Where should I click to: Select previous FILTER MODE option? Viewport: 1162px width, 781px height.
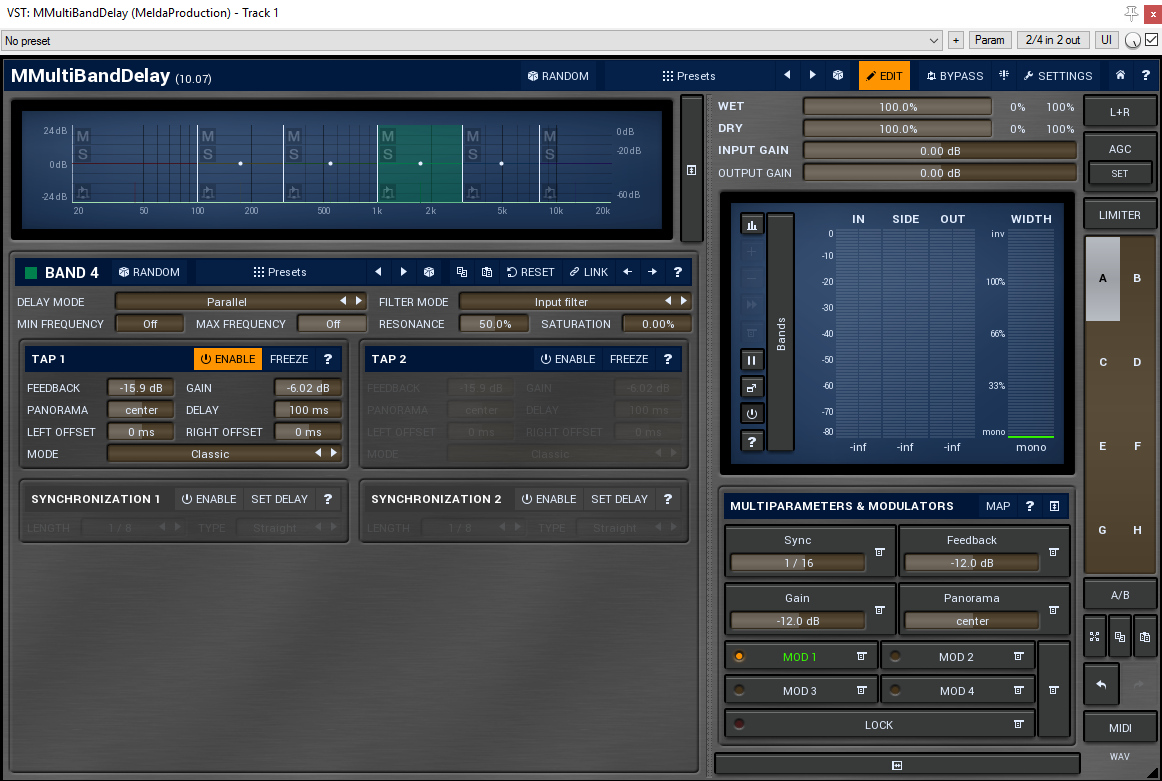coord(668,301)
